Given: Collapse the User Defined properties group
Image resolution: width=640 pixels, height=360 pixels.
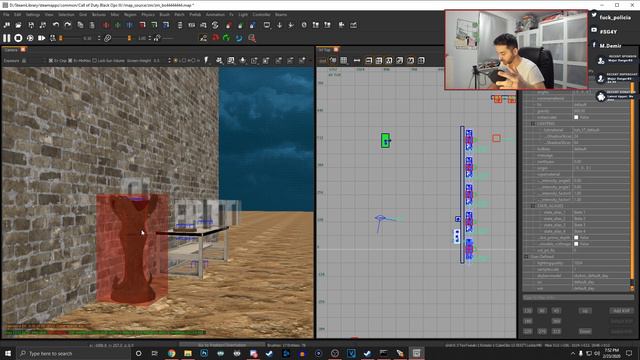Looking at the screenshot, I should 526,257.
